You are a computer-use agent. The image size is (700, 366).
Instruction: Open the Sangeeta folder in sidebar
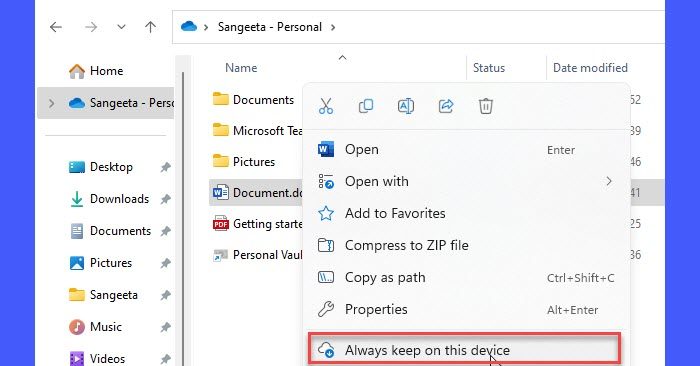coord(103,295)
